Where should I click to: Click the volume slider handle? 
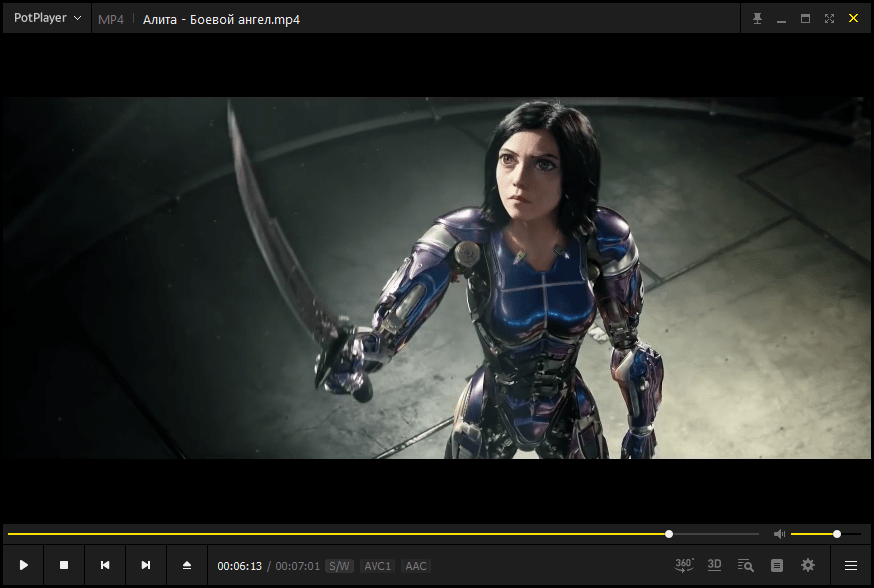[x=837, y=534]
